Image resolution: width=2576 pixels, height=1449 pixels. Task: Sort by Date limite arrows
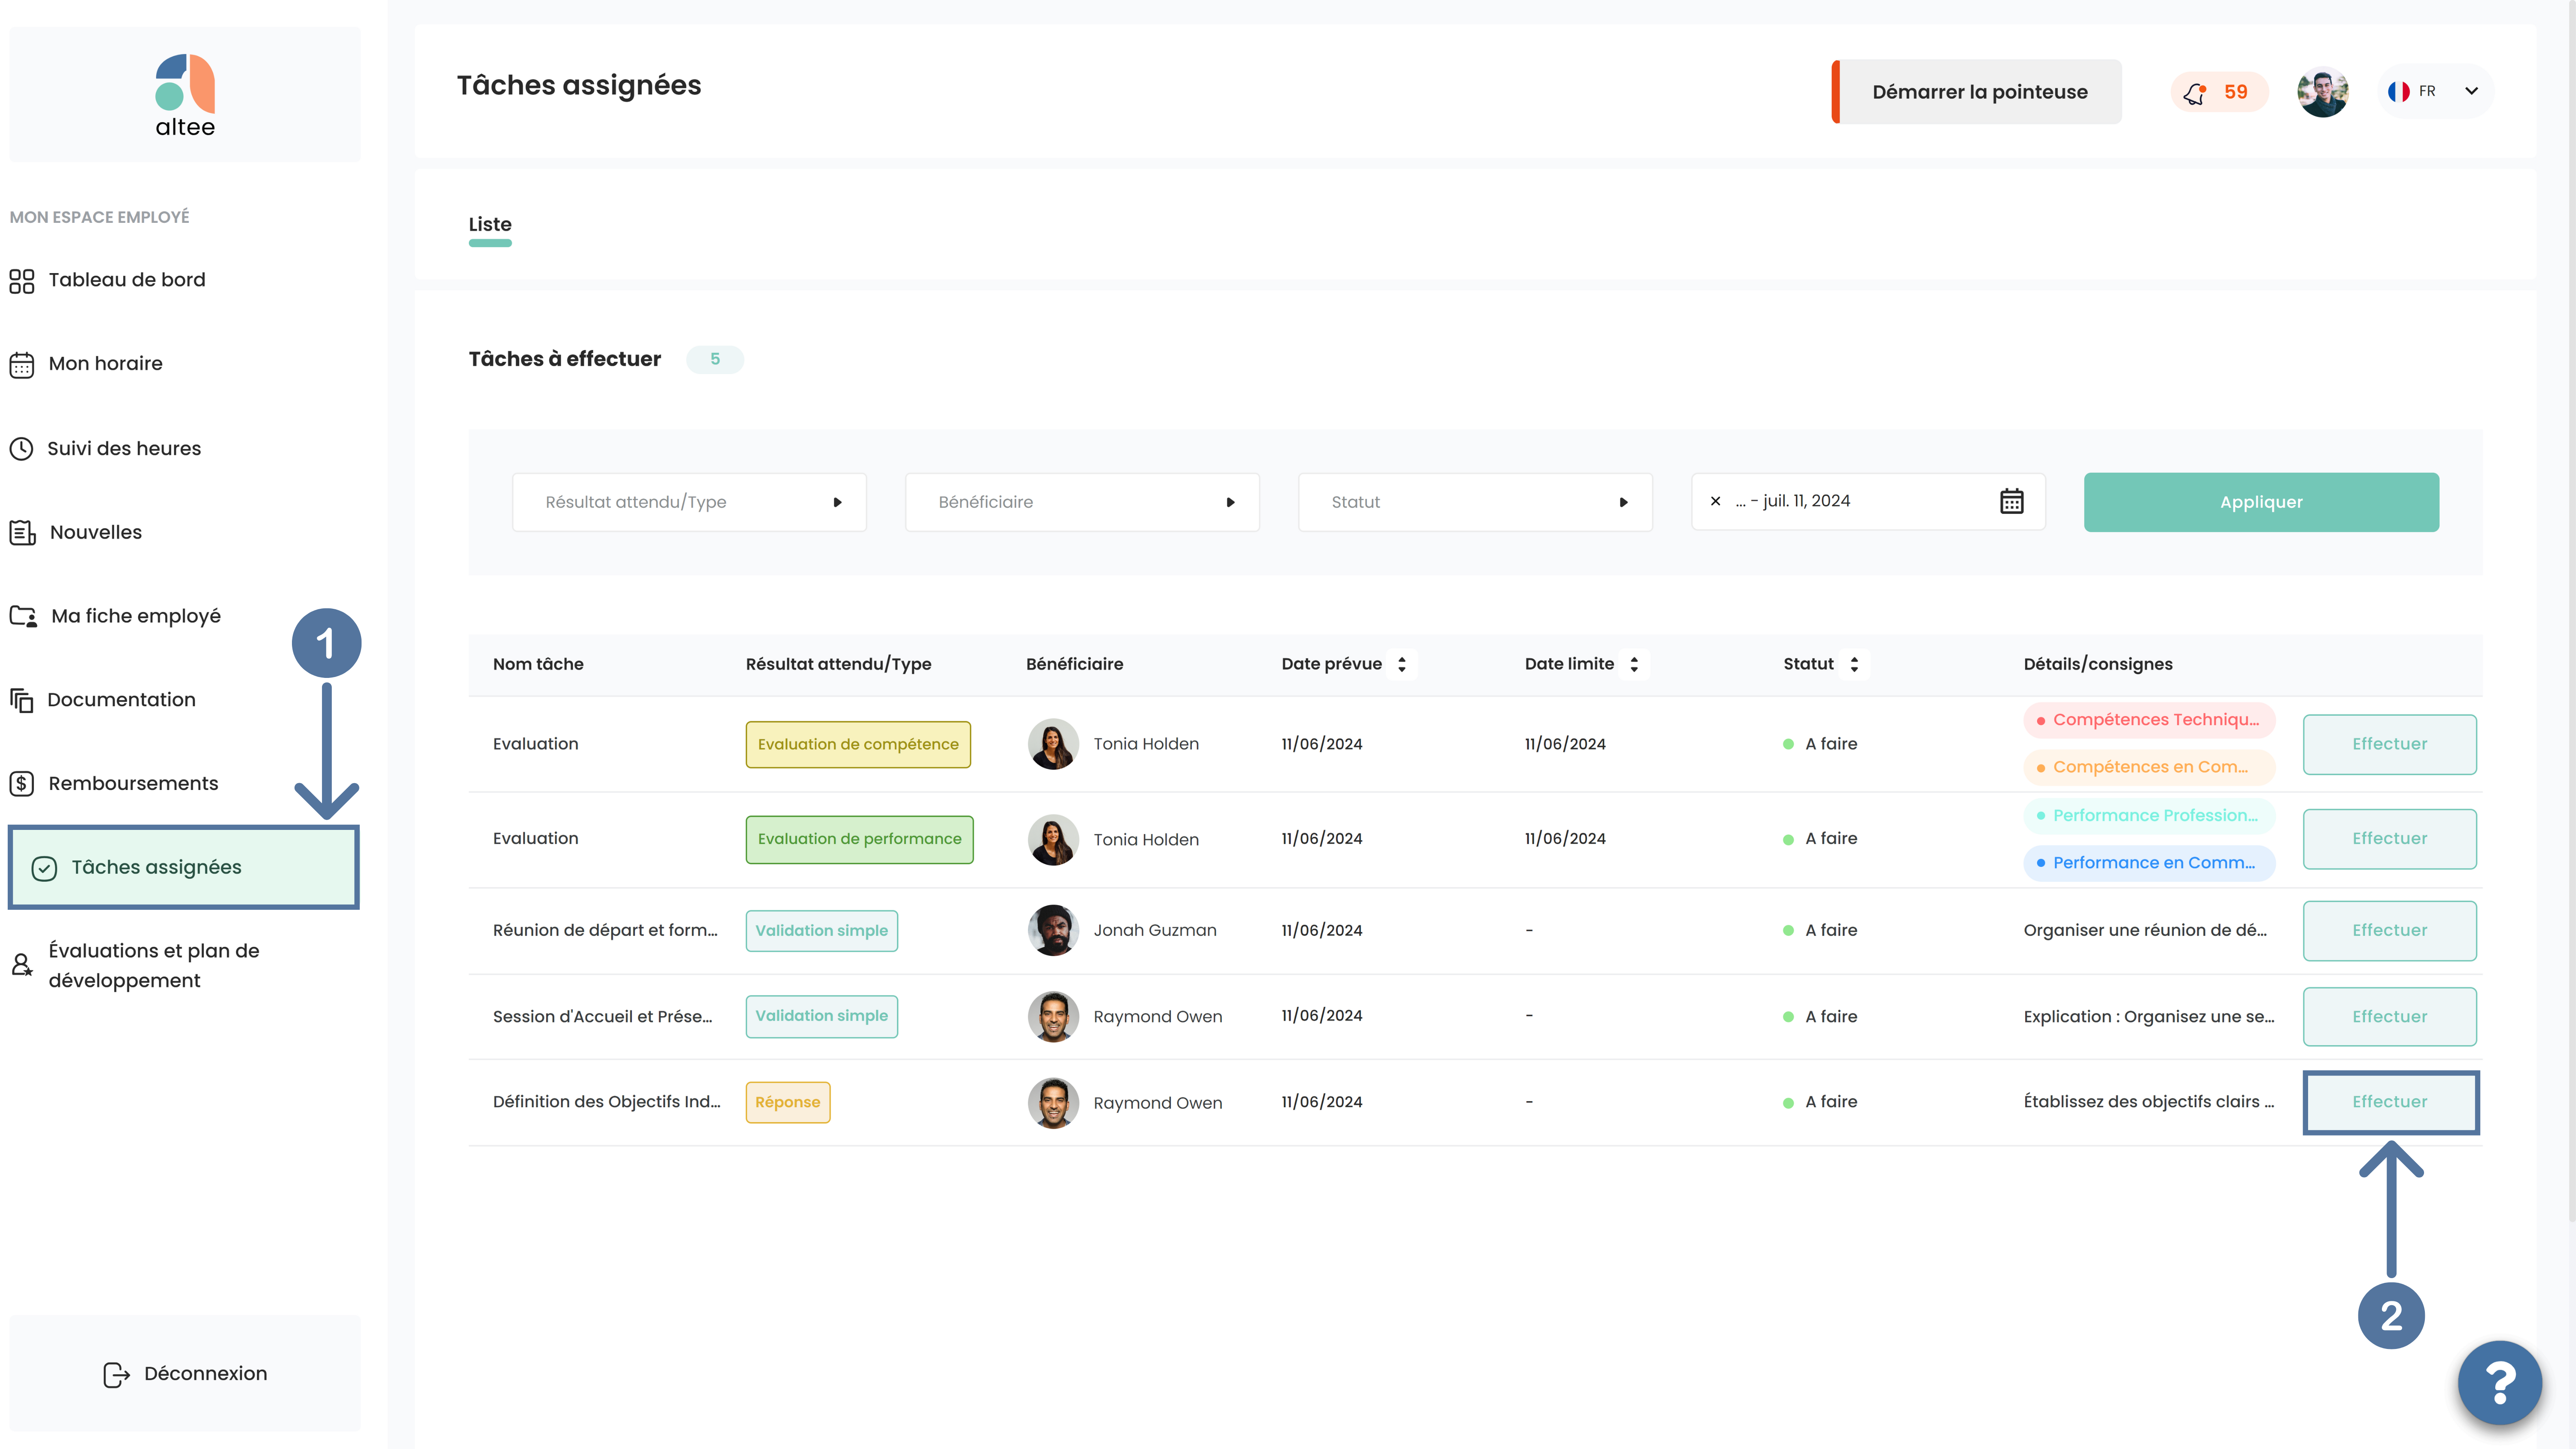(x=1634, y=664)
